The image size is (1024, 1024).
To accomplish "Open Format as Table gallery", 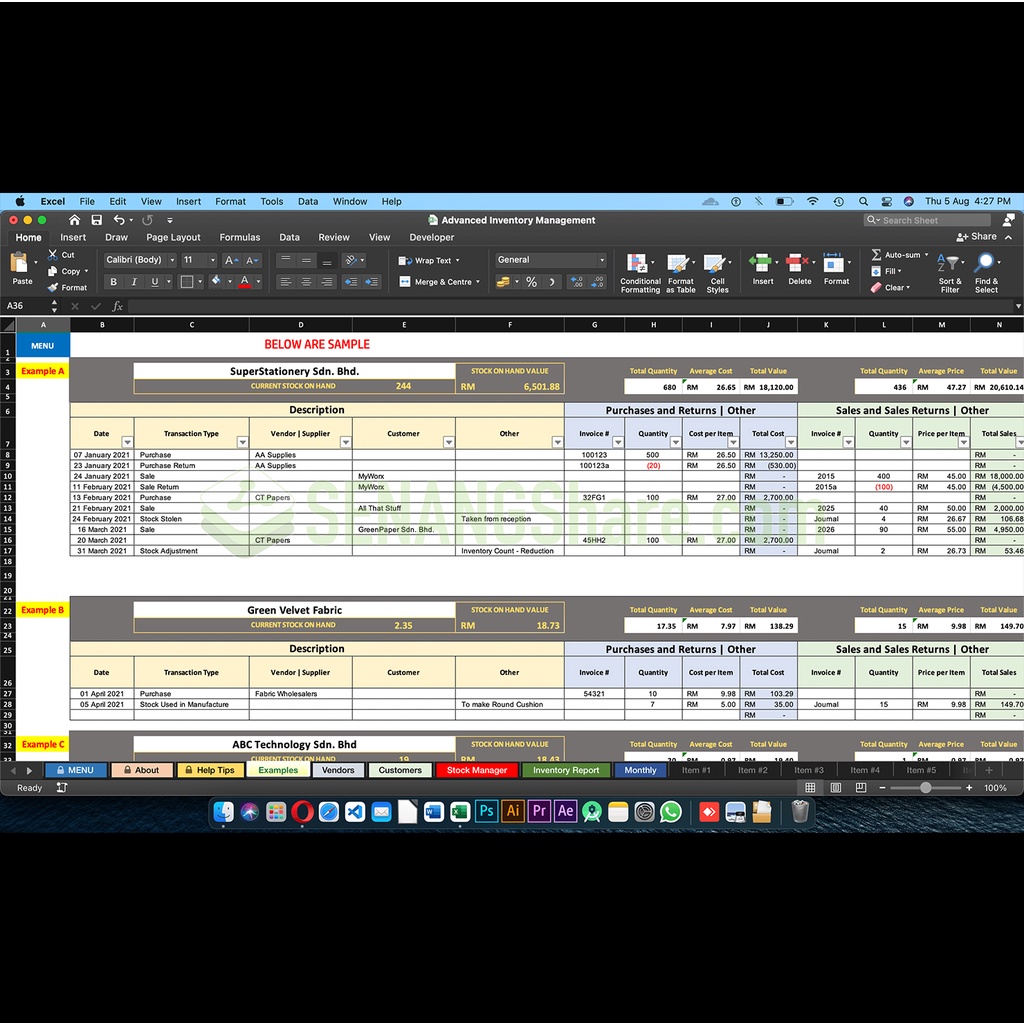I will (680, 264).
